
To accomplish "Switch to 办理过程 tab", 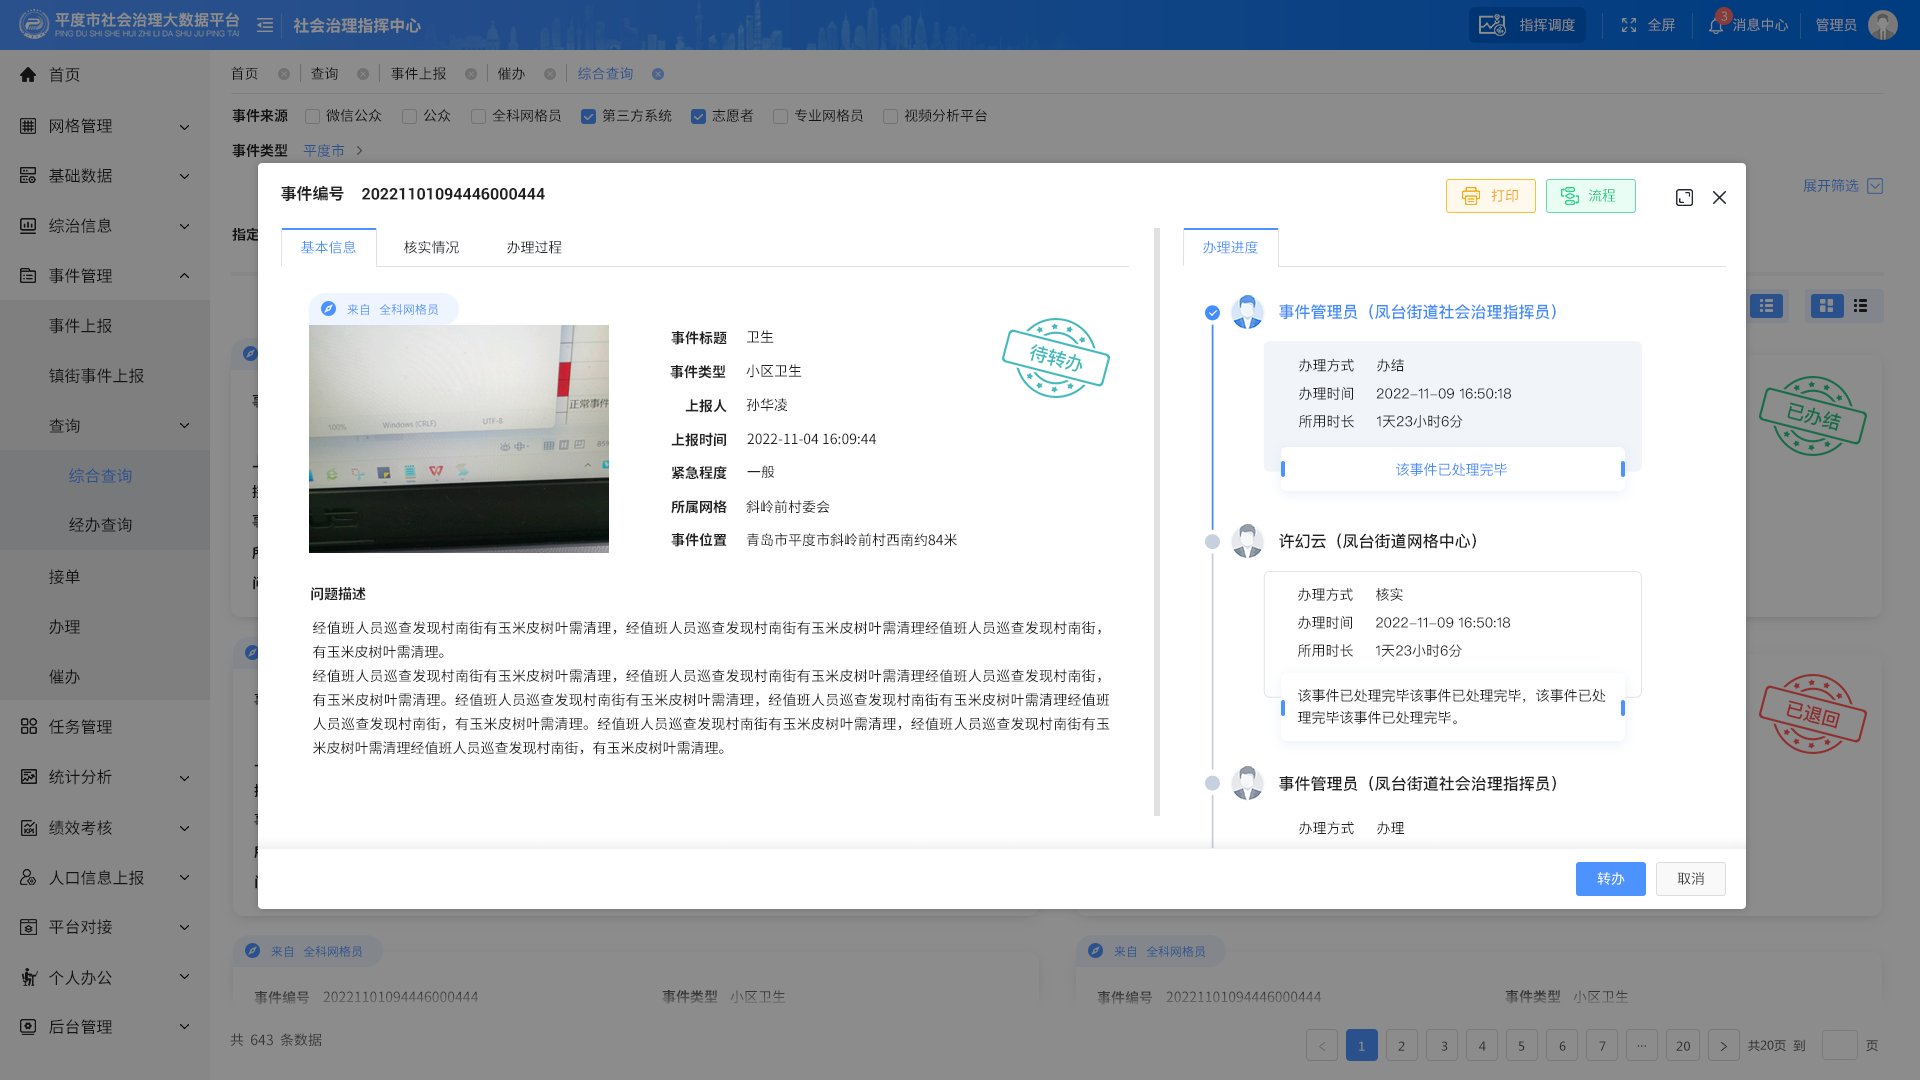I will click(x=534, y=247).
